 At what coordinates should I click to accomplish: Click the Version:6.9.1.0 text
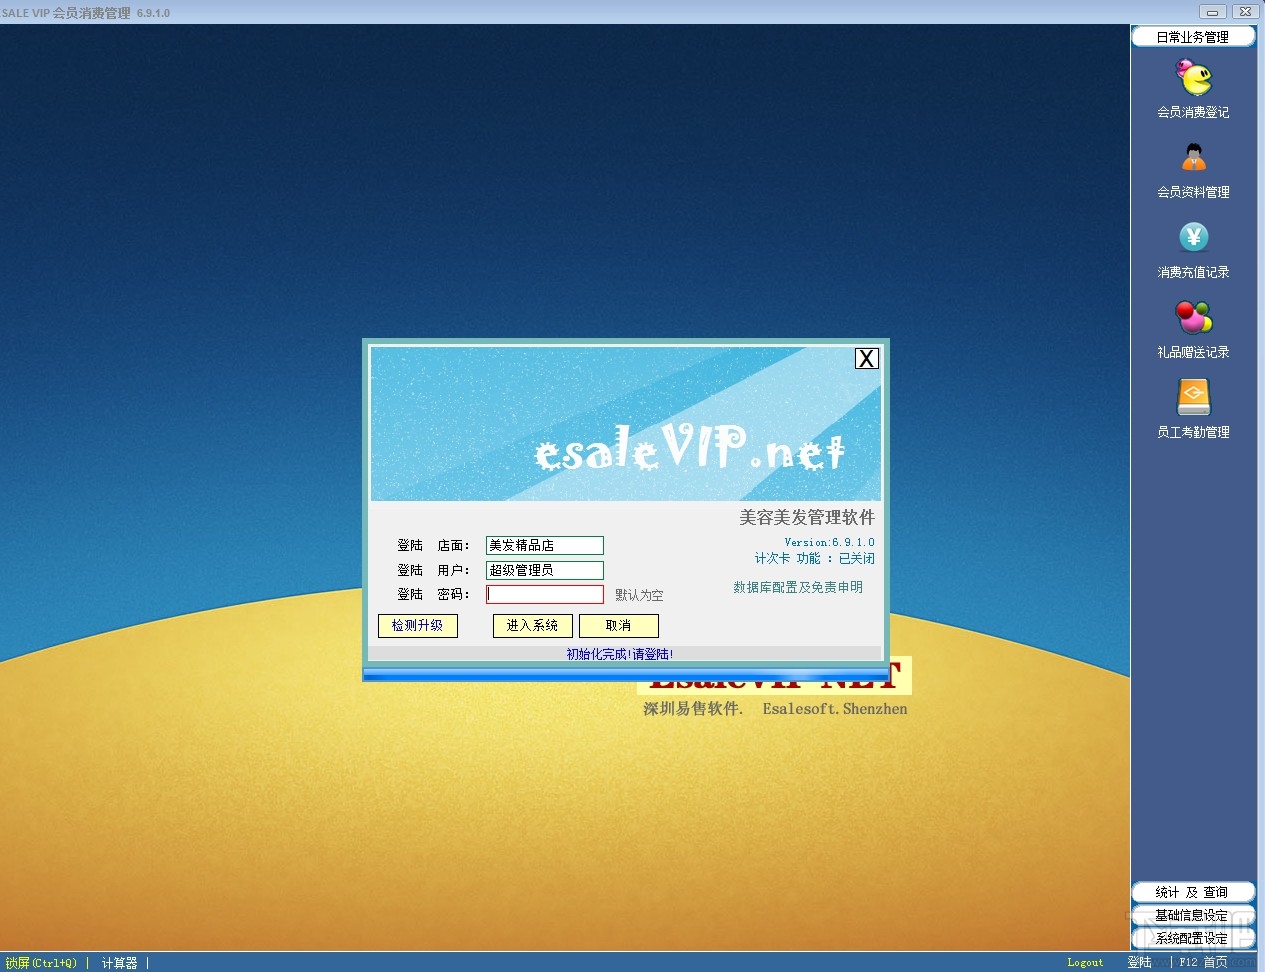(x=829, y=542)
